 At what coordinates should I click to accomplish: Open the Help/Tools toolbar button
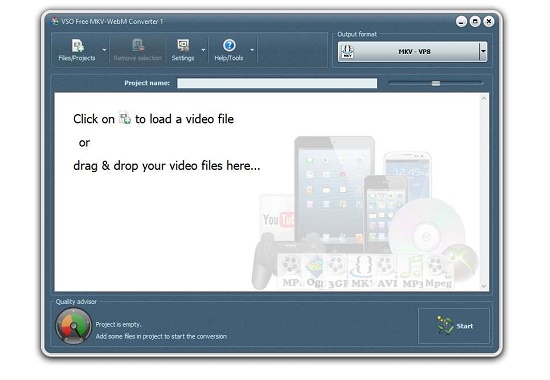click(x=229, y=50)
